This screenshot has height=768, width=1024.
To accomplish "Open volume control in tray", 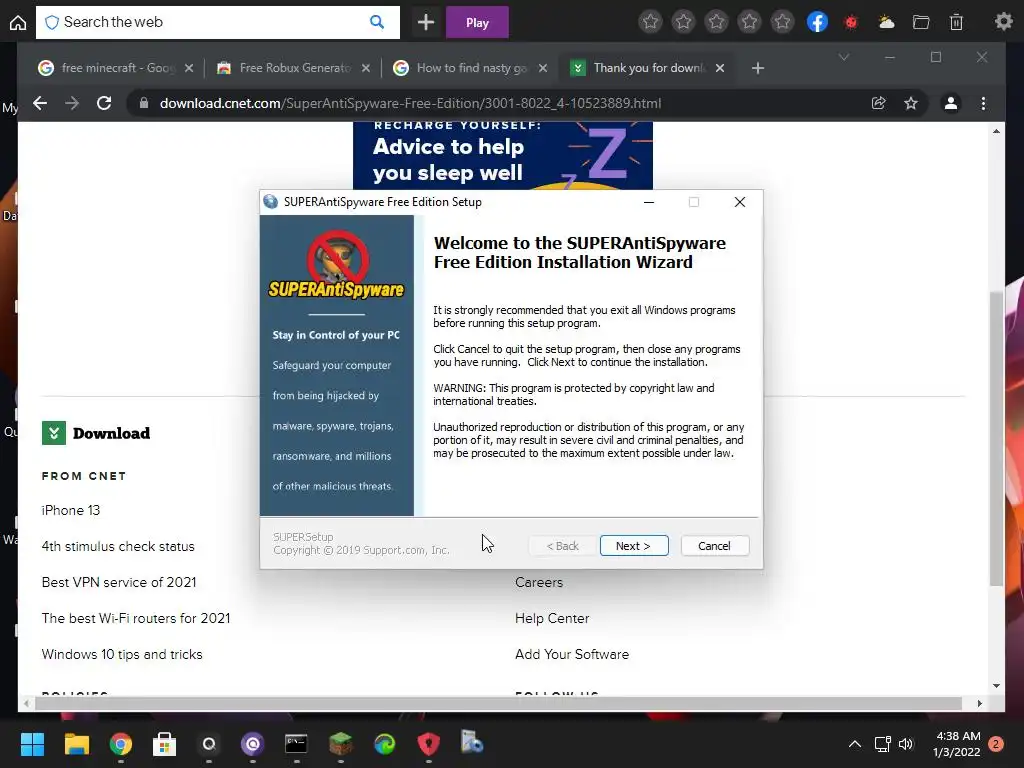I will pos(906,744).
